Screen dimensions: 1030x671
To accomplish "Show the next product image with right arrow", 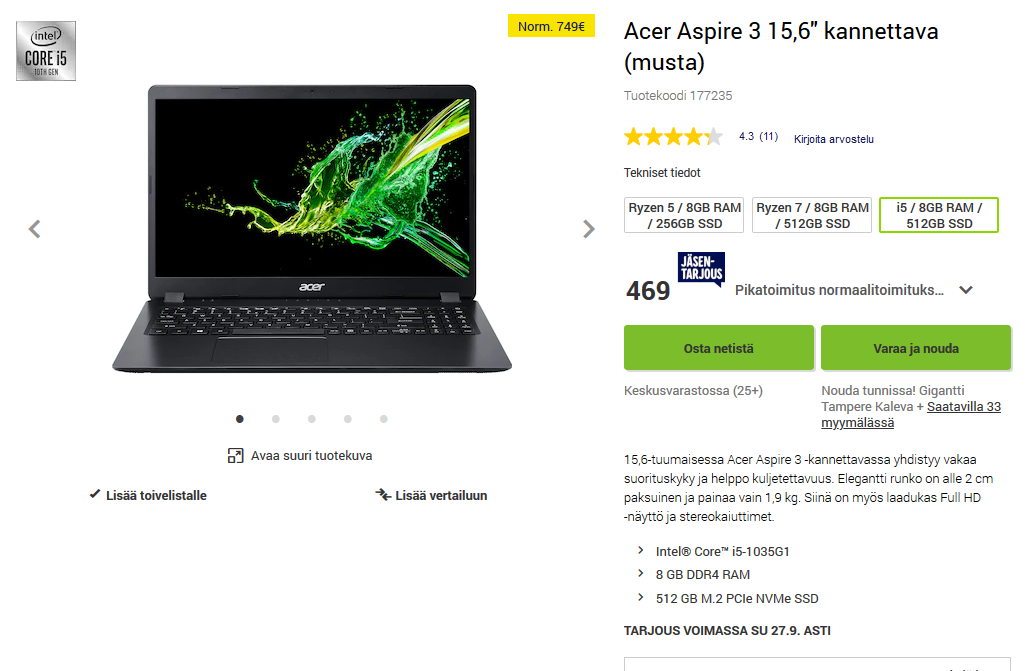I will pos(589,229).
